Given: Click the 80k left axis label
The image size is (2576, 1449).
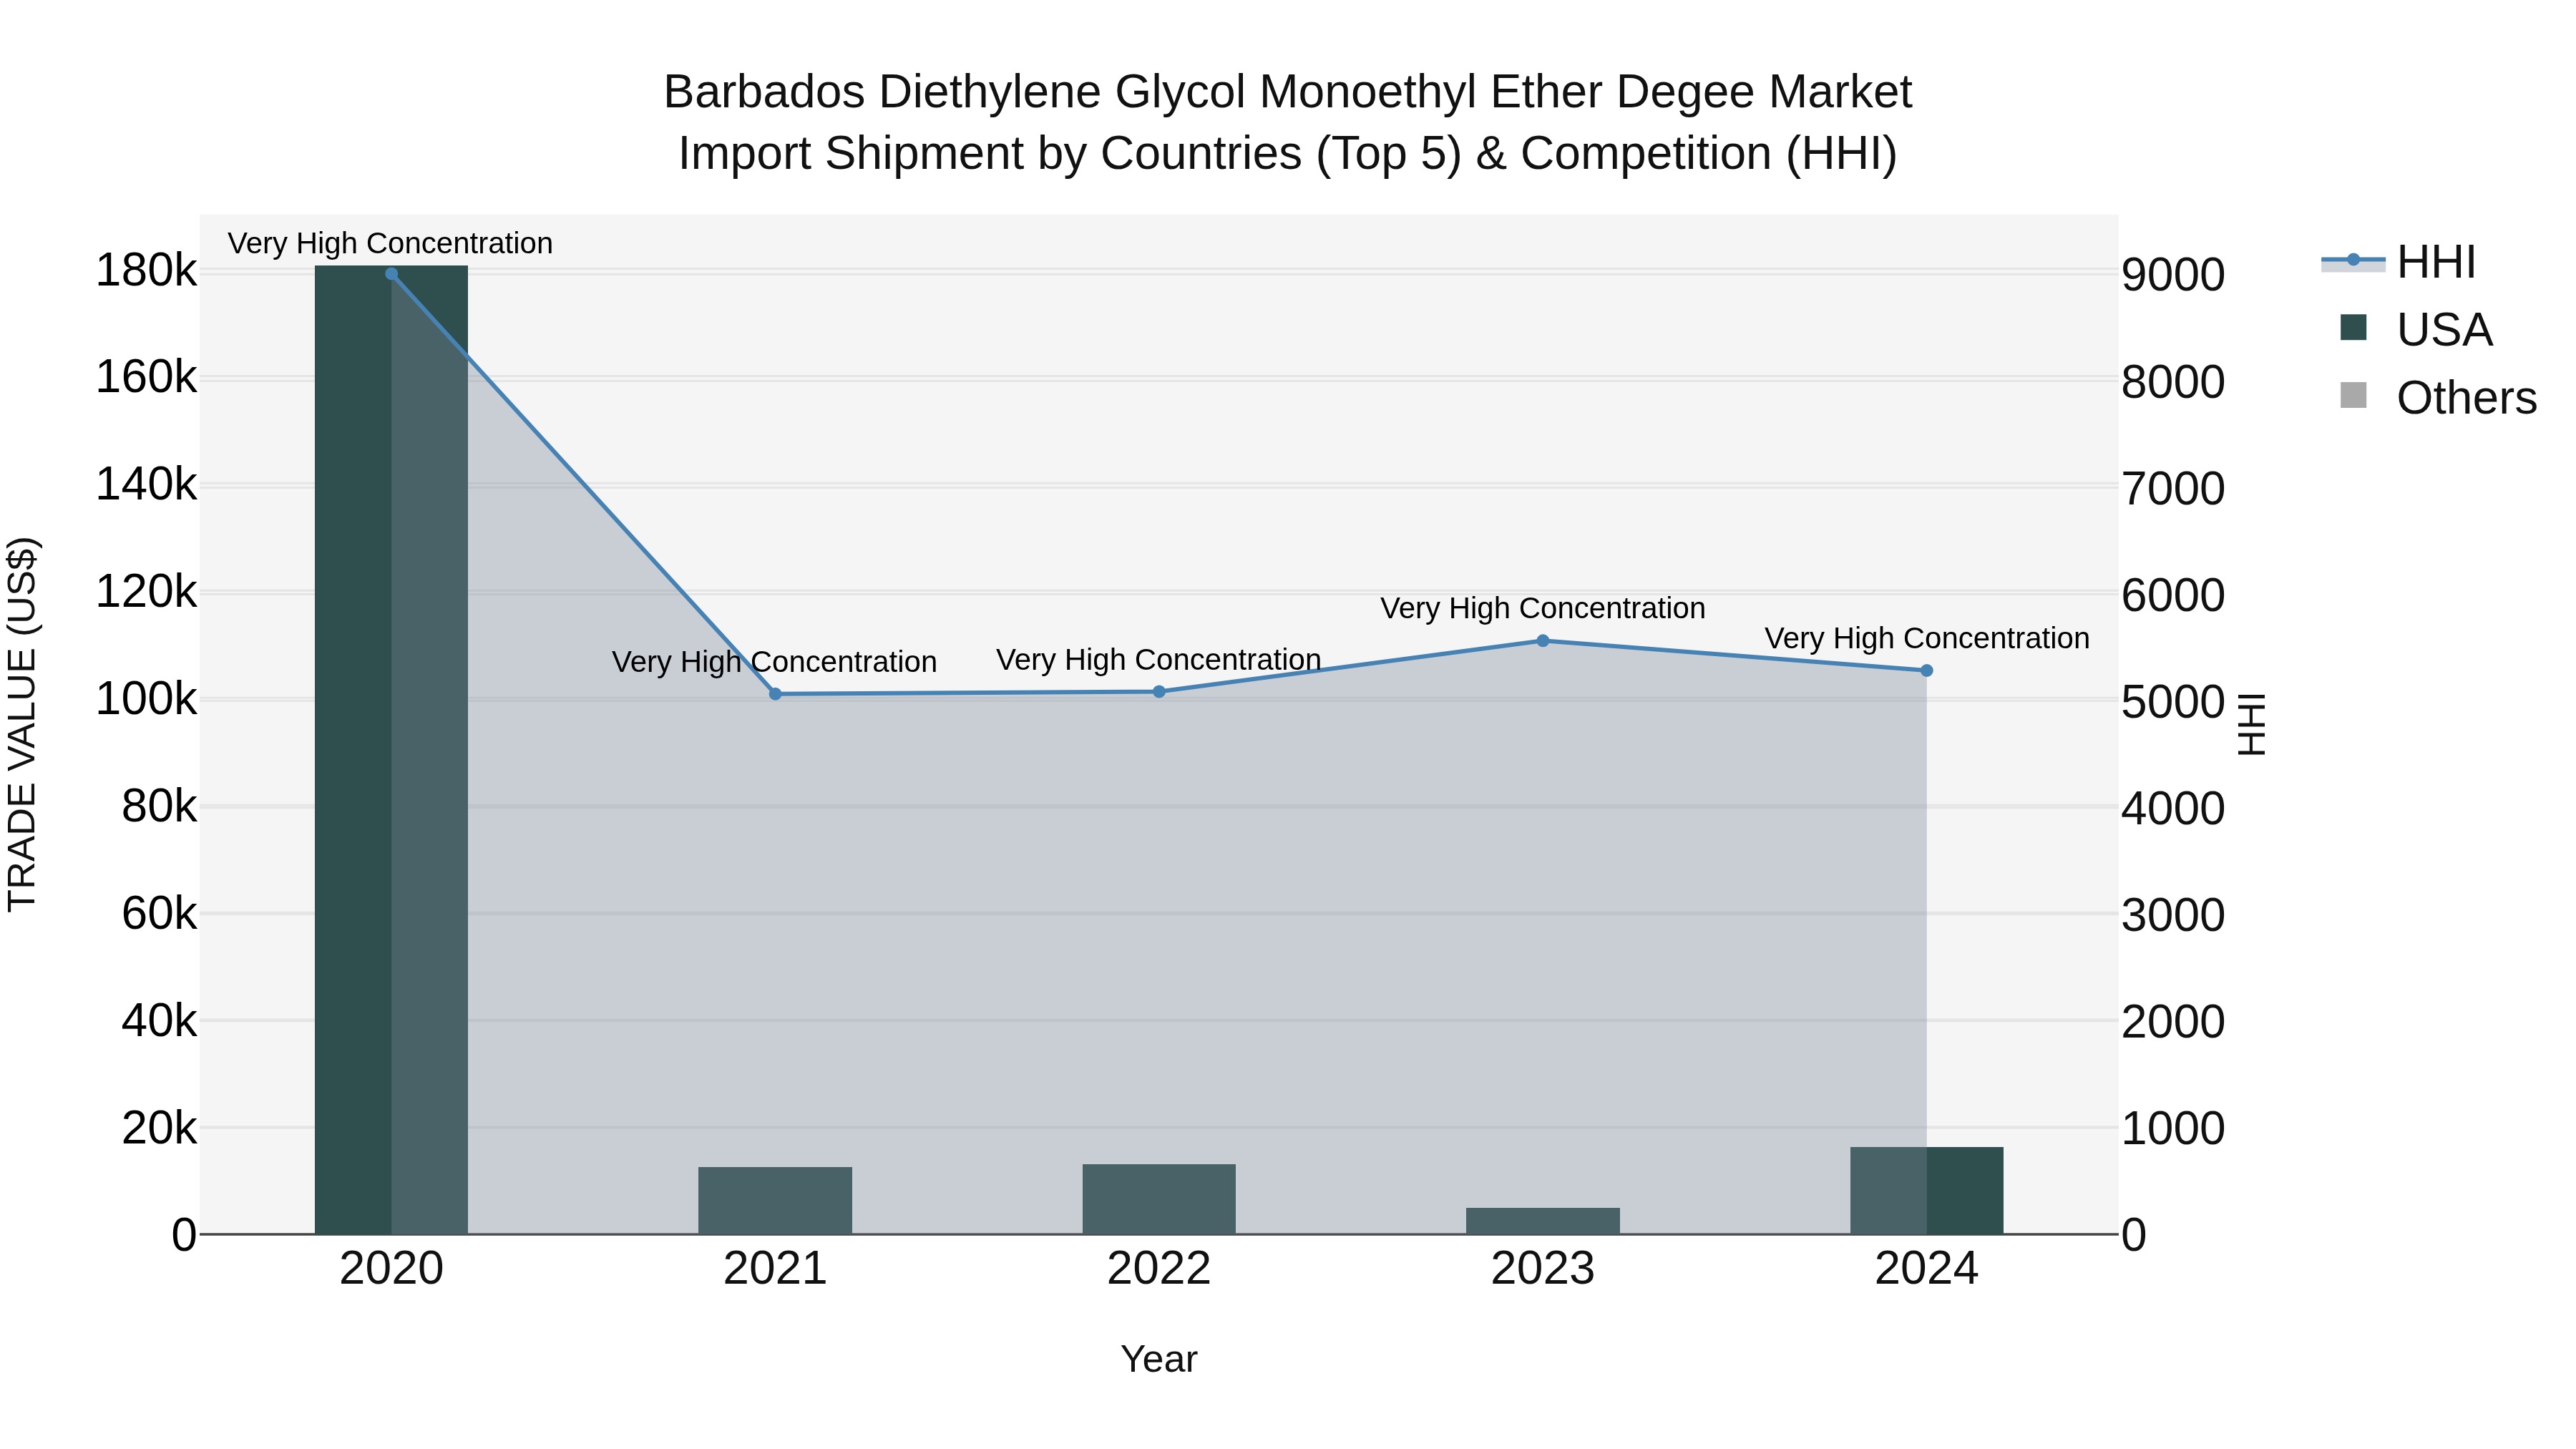Looking at the screenshot, I should point(160,806).
